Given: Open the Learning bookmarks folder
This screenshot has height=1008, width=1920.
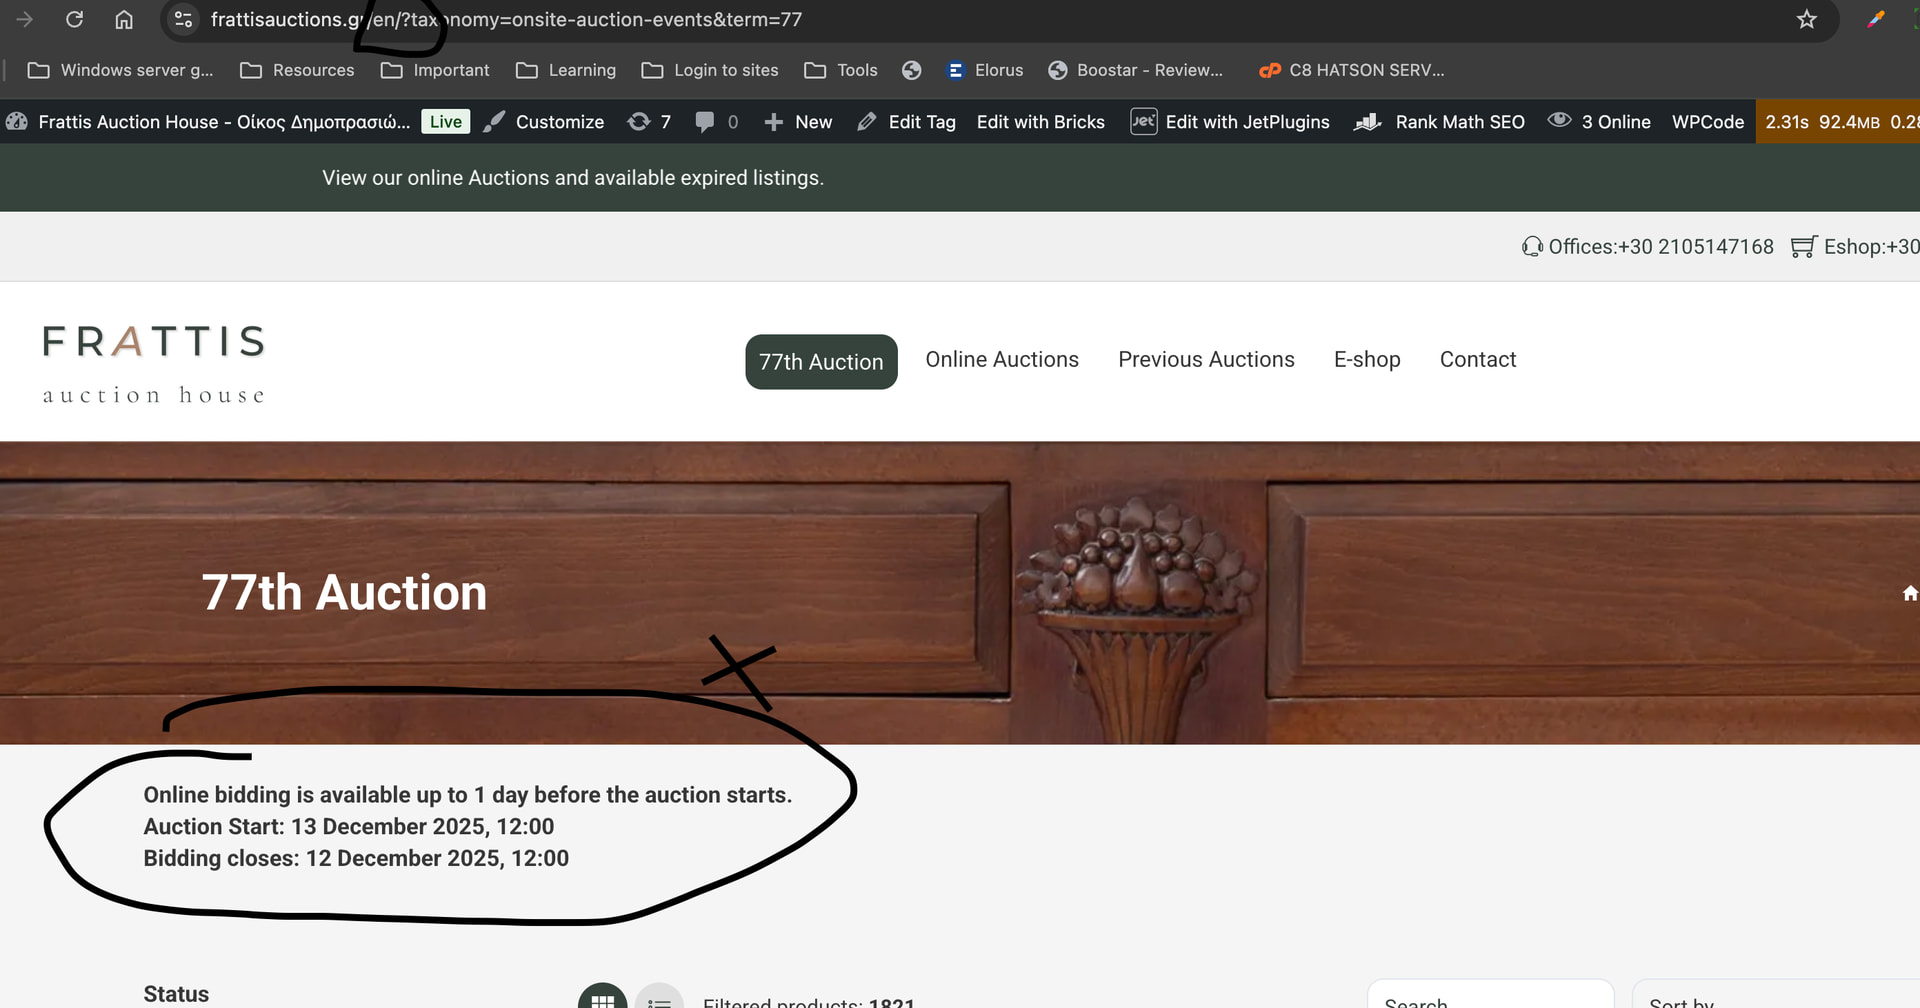Looking at the screenshot, I should click(x=566, y=70).
